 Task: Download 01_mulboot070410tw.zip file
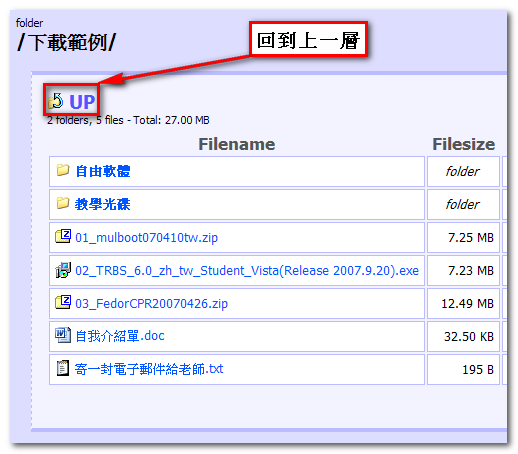tap(146, 238)
